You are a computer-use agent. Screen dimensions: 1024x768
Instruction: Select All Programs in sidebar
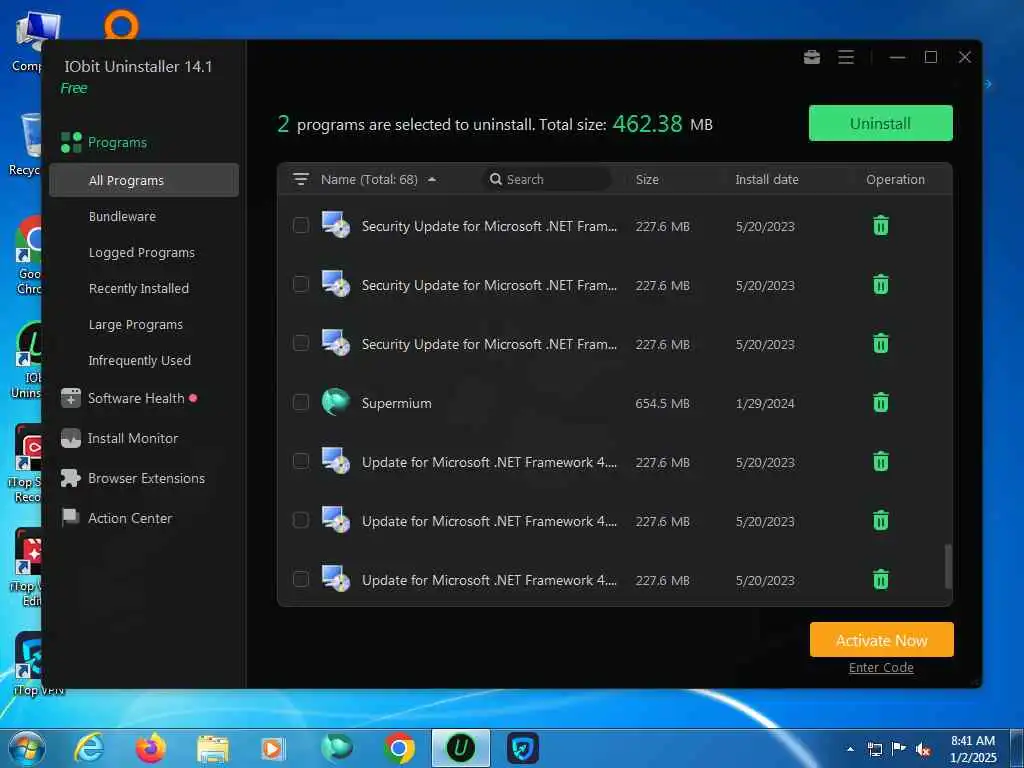(144, 180)
